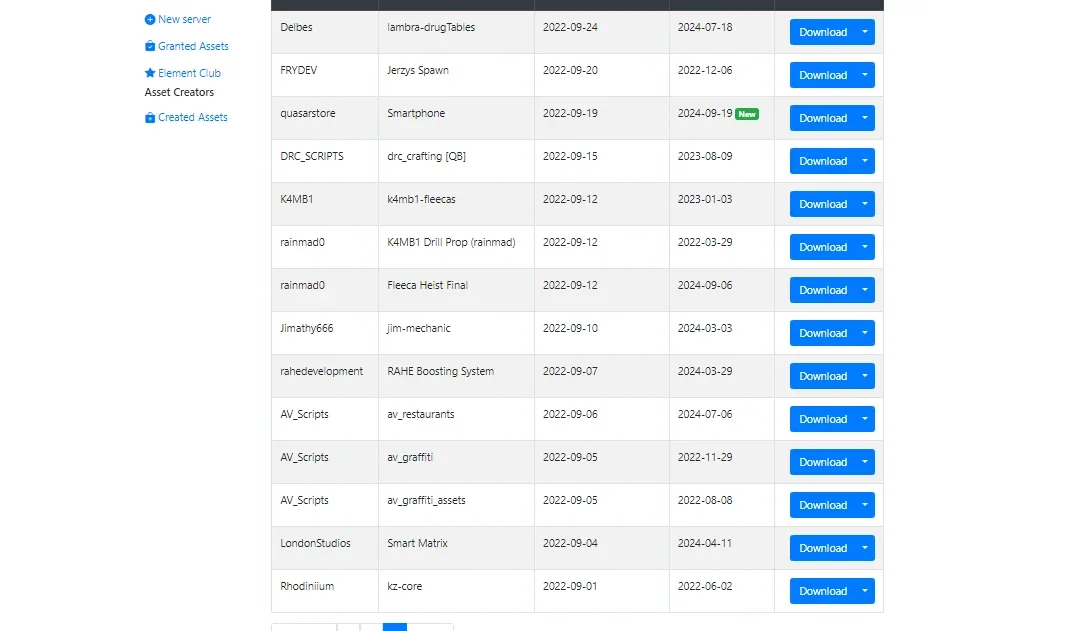Click the updated date 2022-06-02
This screenshot has height=631, width=1087.
[x=705, y=586]
